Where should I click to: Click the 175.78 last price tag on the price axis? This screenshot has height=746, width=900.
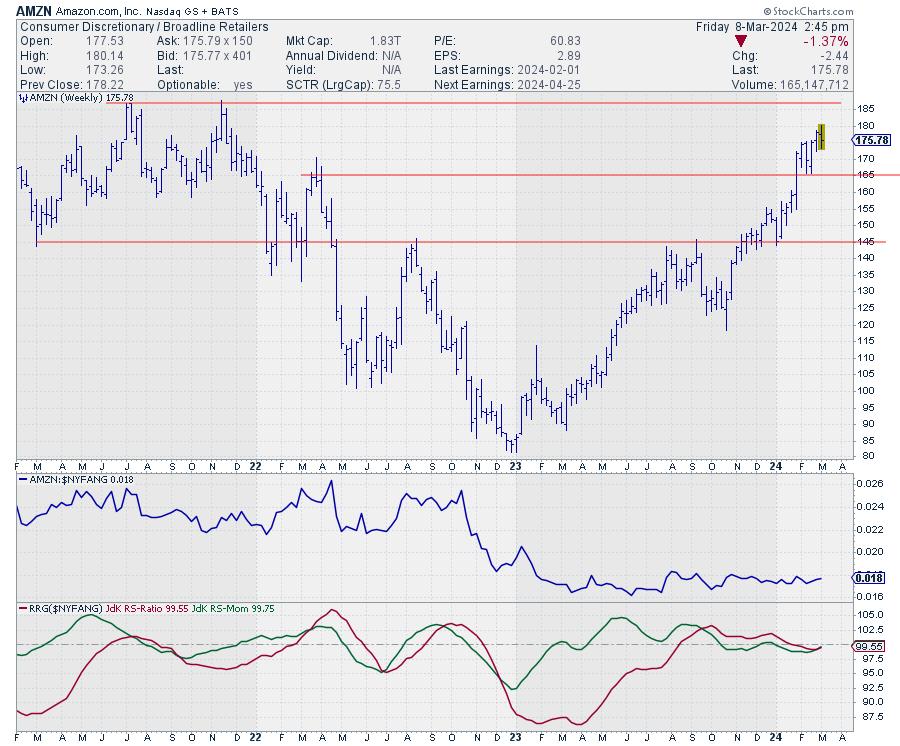tap(873, 140)
